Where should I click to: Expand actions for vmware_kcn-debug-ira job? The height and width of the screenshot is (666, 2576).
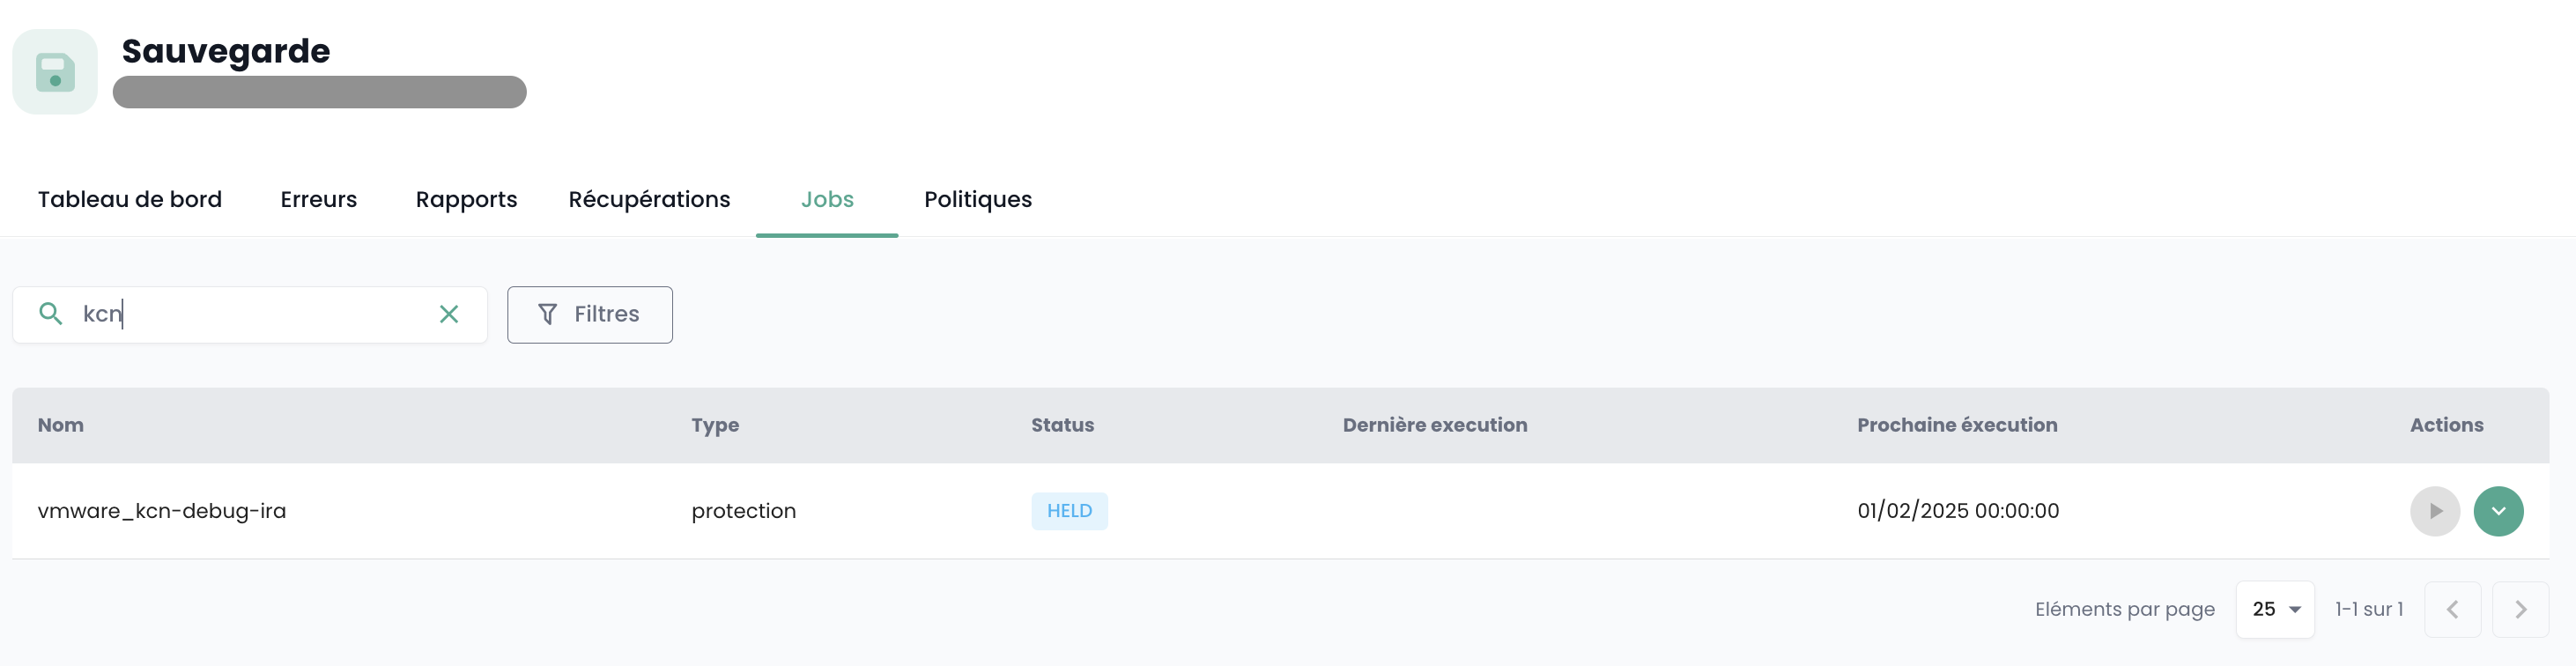pos(2497,511)
